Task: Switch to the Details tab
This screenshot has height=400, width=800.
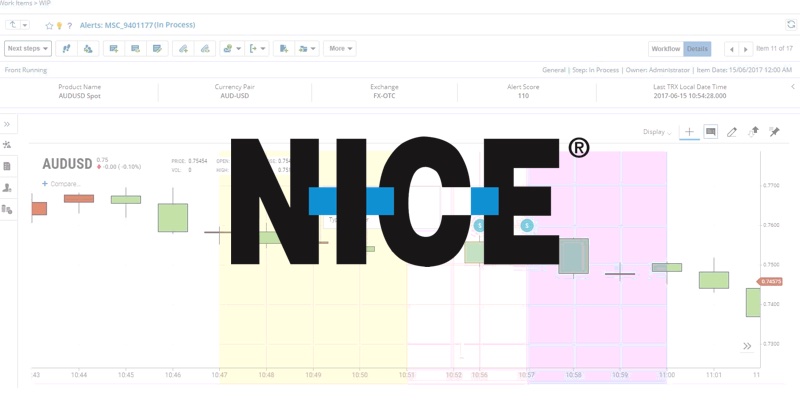Action: coord(697,48)
